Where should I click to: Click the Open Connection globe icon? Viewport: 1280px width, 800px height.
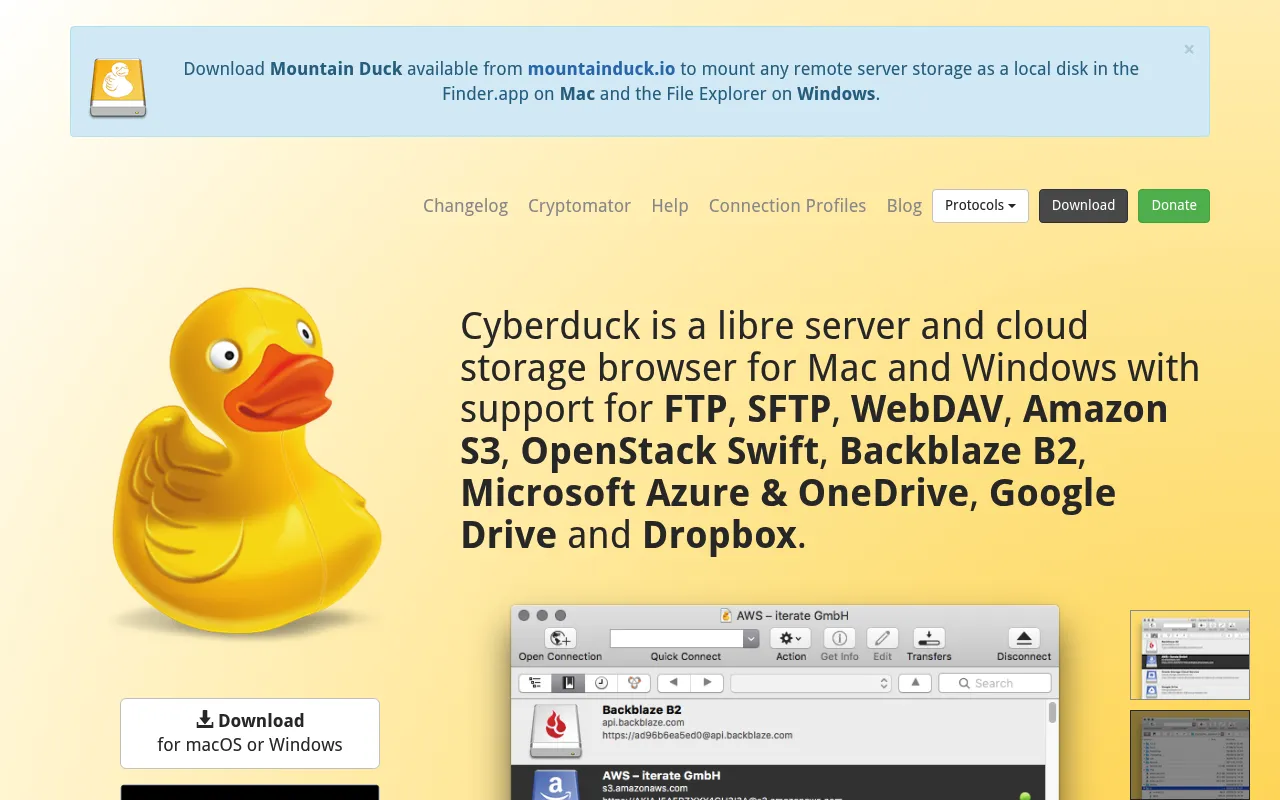tap(560, 638)
